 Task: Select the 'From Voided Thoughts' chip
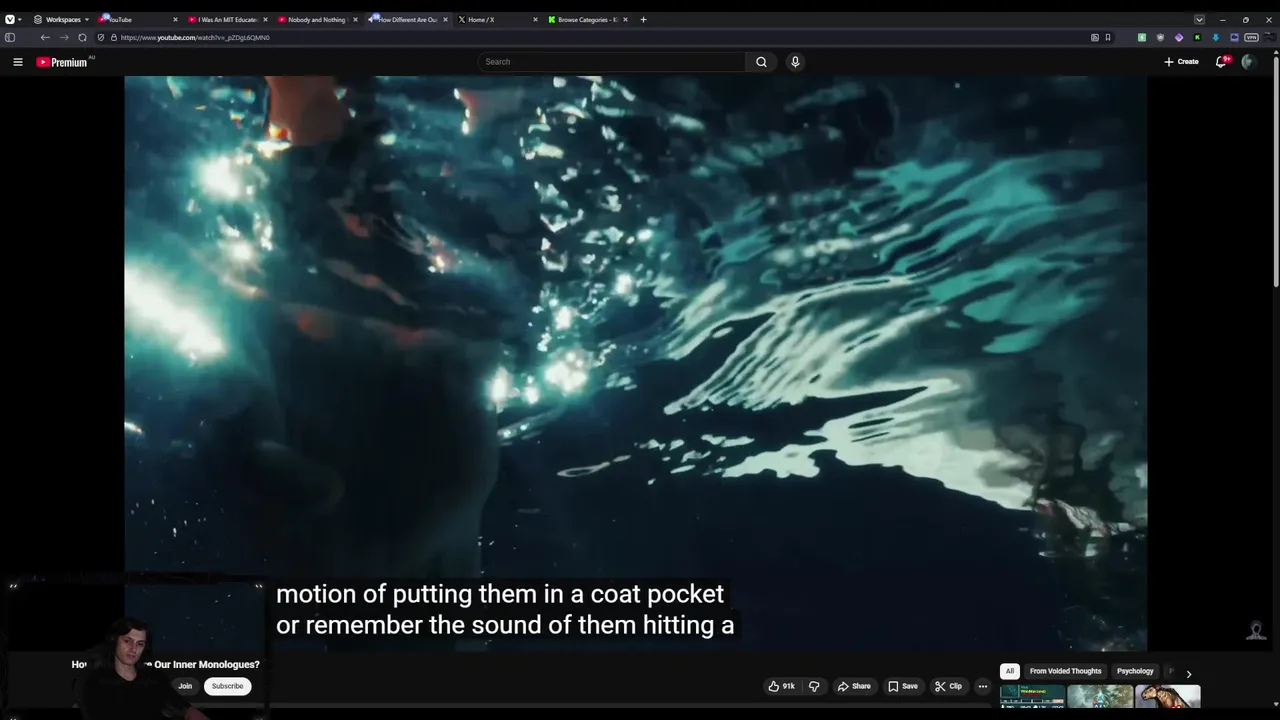point(1065,671)
